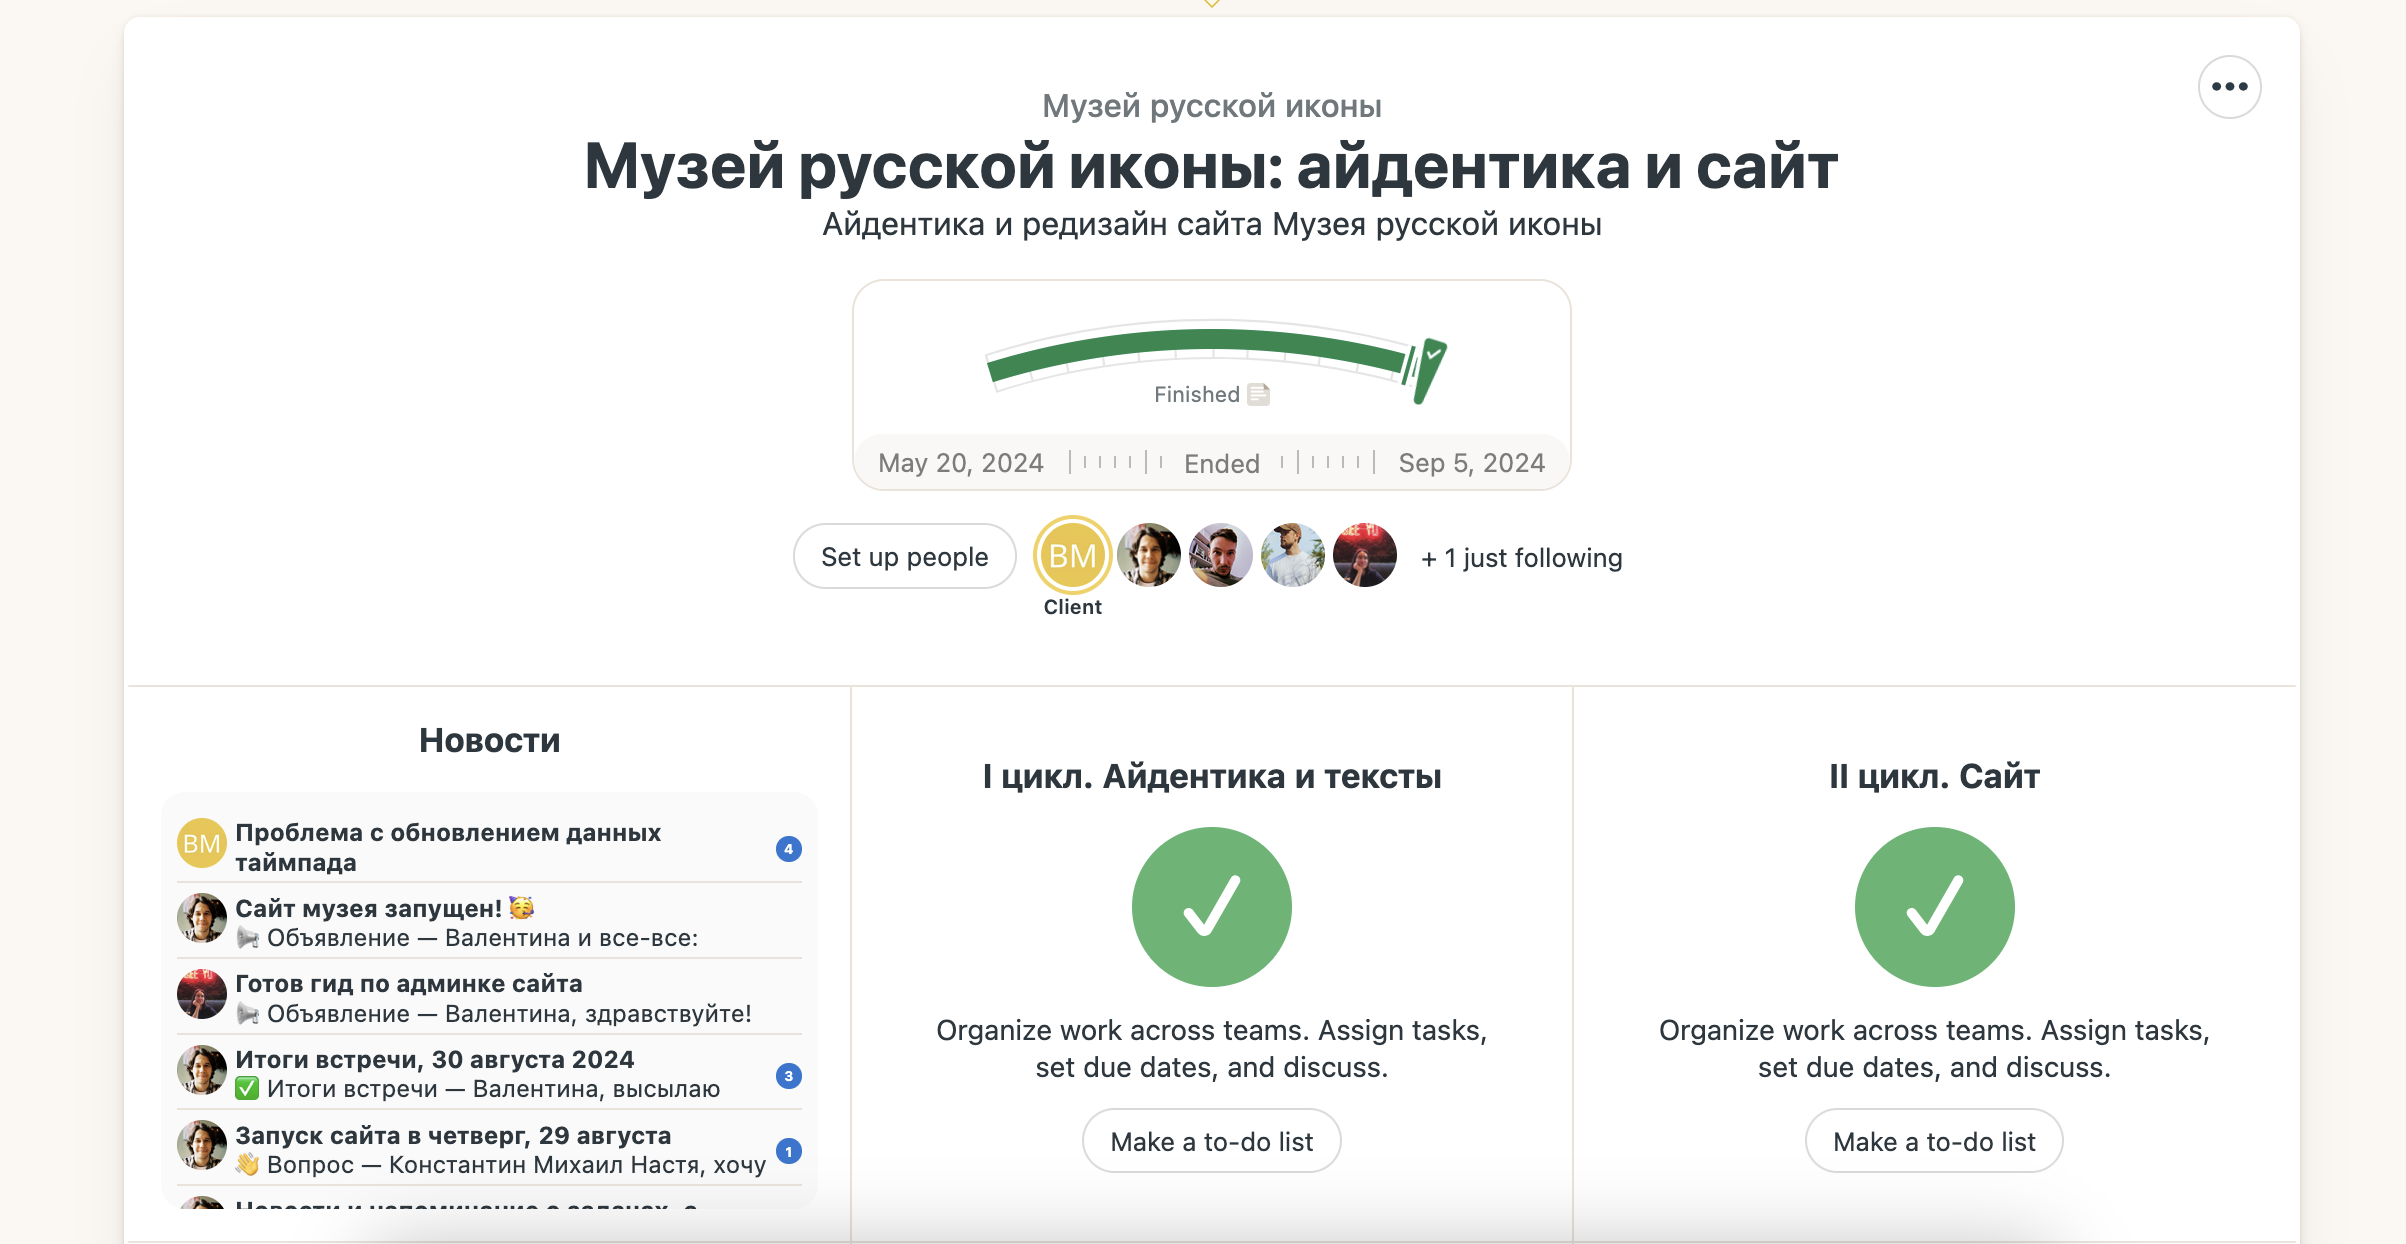
Task: Click the curly-haired person avatar after BM
Action: (1148, 555)
